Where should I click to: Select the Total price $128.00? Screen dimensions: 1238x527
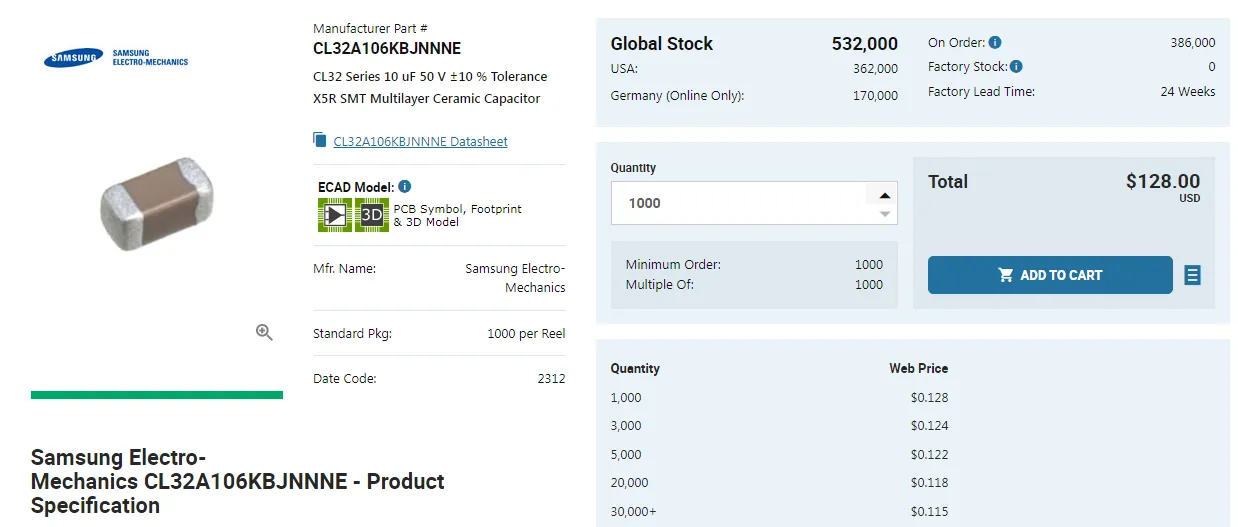(x=1163, y=181)
